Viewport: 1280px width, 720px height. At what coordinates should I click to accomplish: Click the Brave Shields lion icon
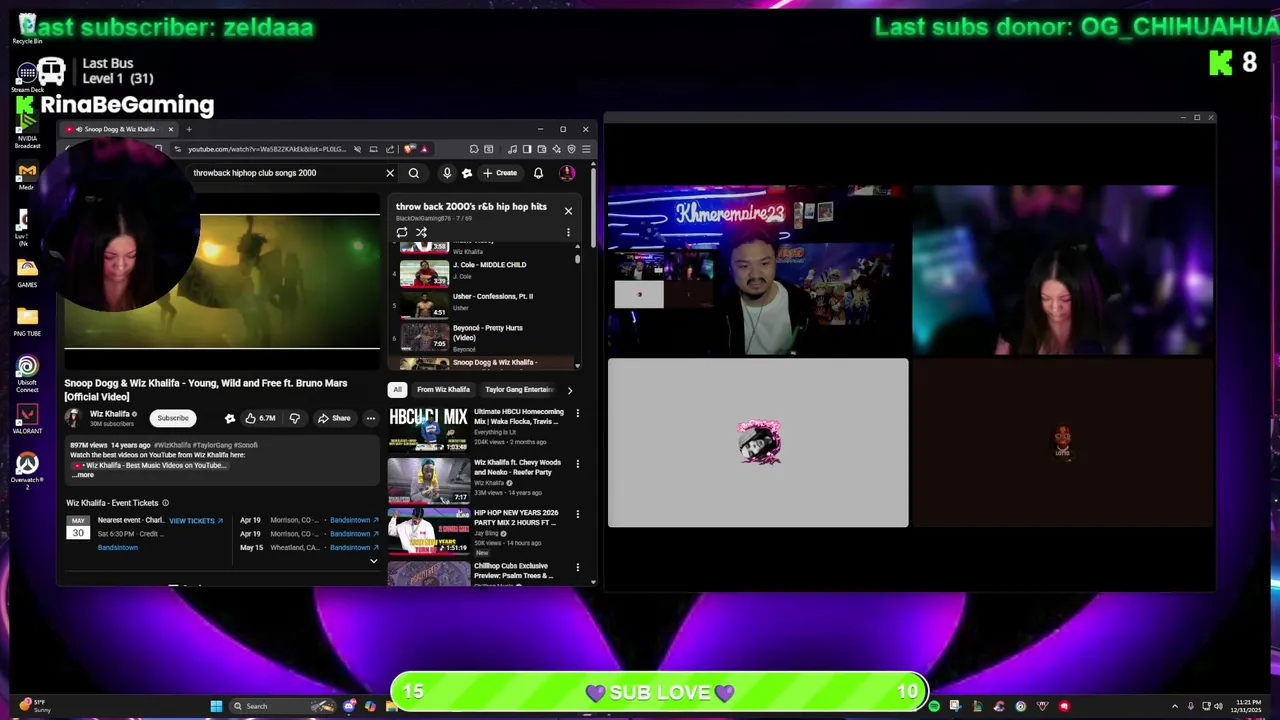[409, 149]
